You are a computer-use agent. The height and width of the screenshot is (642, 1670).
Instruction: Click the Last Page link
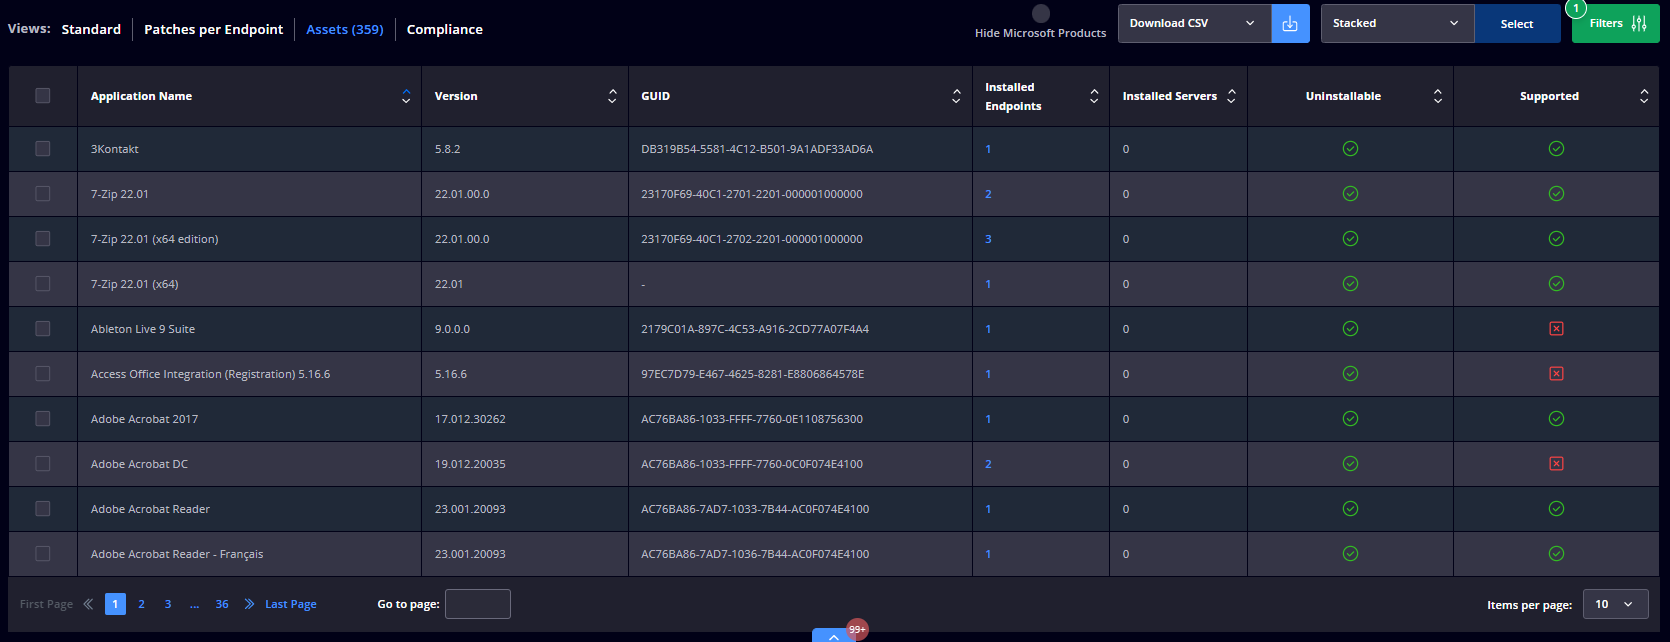[x=290, y=604]
